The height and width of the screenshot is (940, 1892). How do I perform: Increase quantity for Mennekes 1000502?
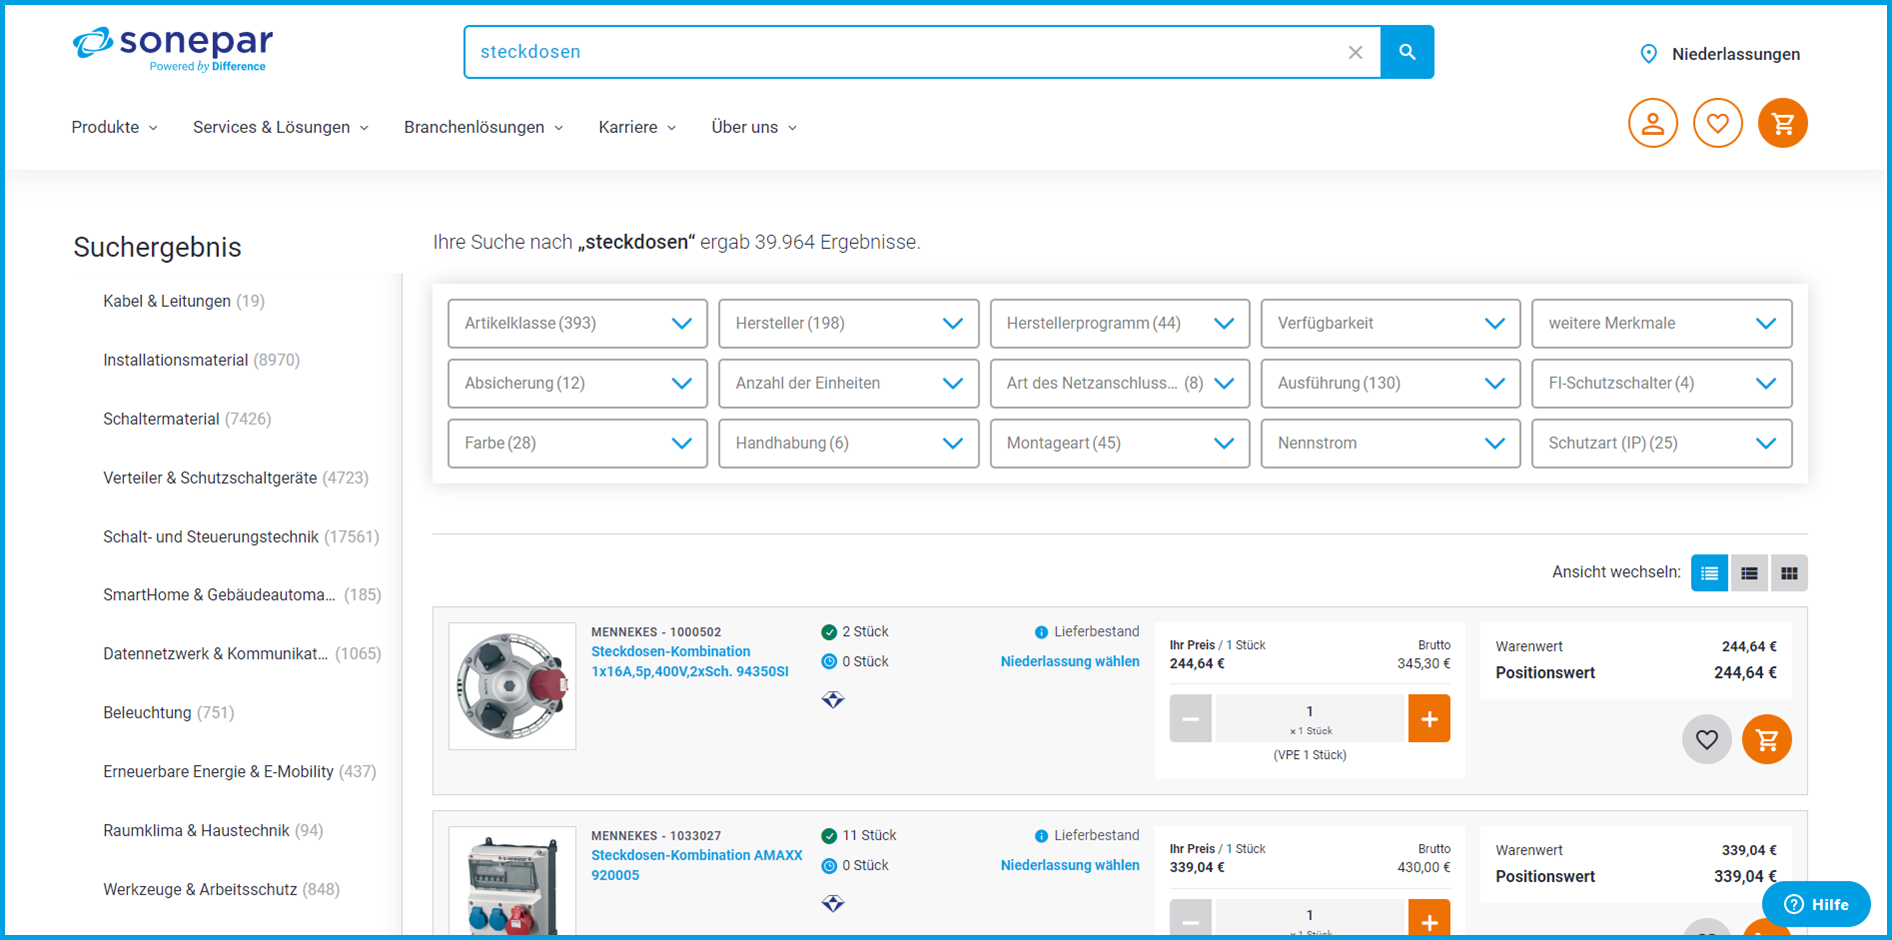pos(1429,718)
